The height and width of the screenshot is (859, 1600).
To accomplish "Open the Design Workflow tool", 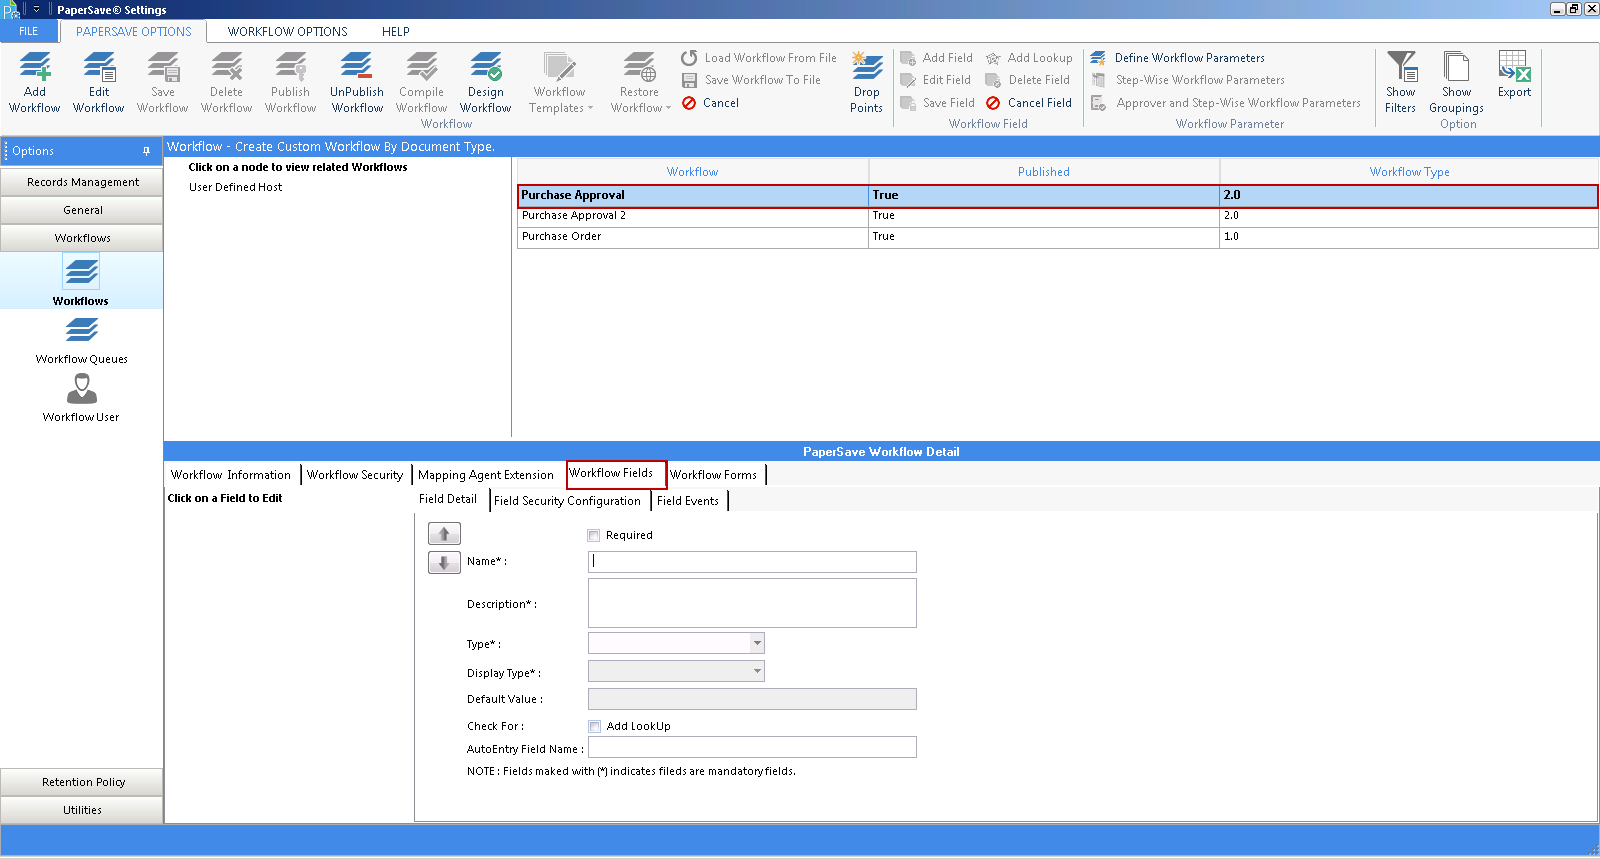I will (486, 82).
